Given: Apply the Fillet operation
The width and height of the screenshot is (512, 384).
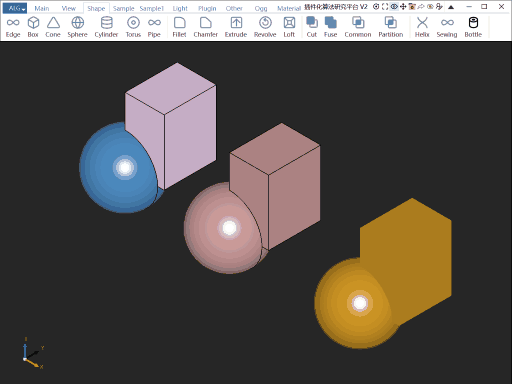Looking at the screenshot, I should (x=179, y=27).
